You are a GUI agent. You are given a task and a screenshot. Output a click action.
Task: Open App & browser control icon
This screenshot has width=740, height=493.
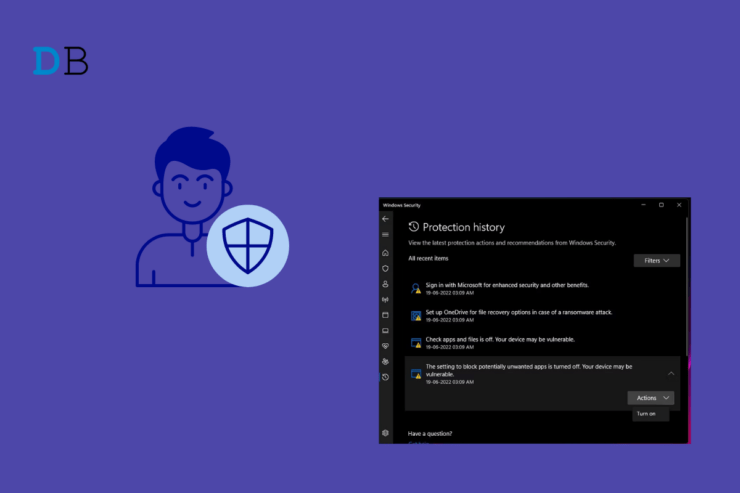coord(386,315)
